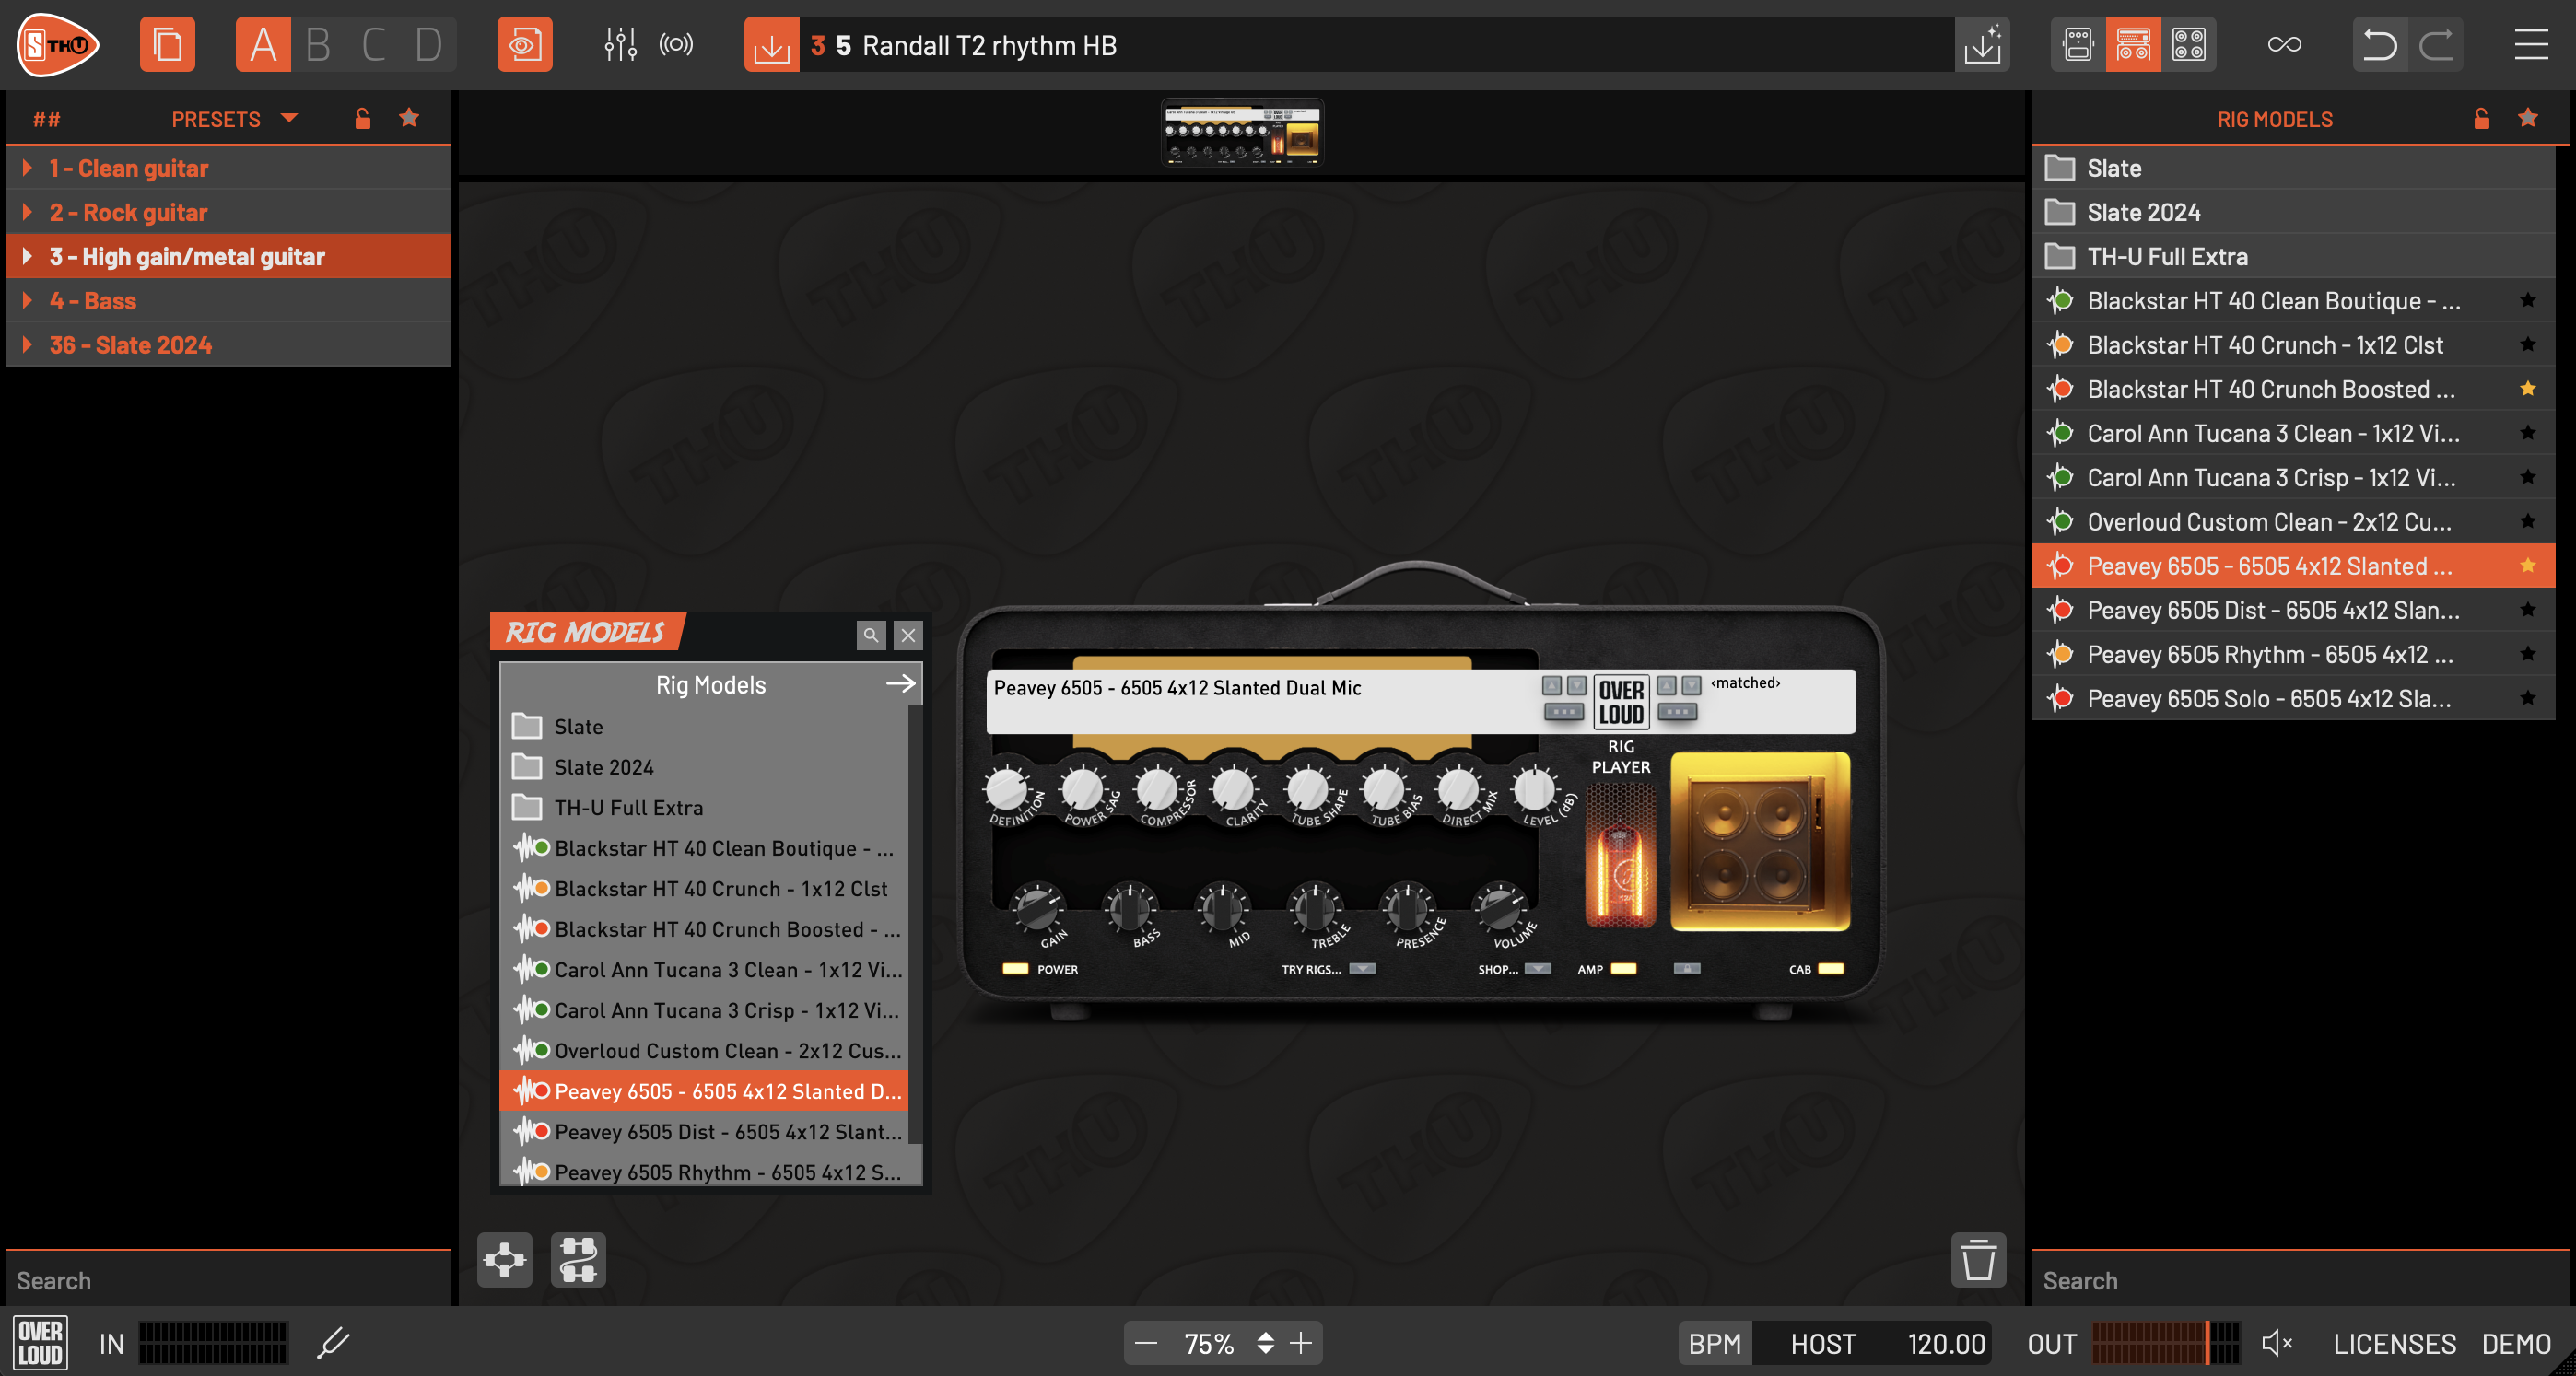Click the undo arrow icon
This screenshot has height=1376, width=2576.
click(2379, 45)
